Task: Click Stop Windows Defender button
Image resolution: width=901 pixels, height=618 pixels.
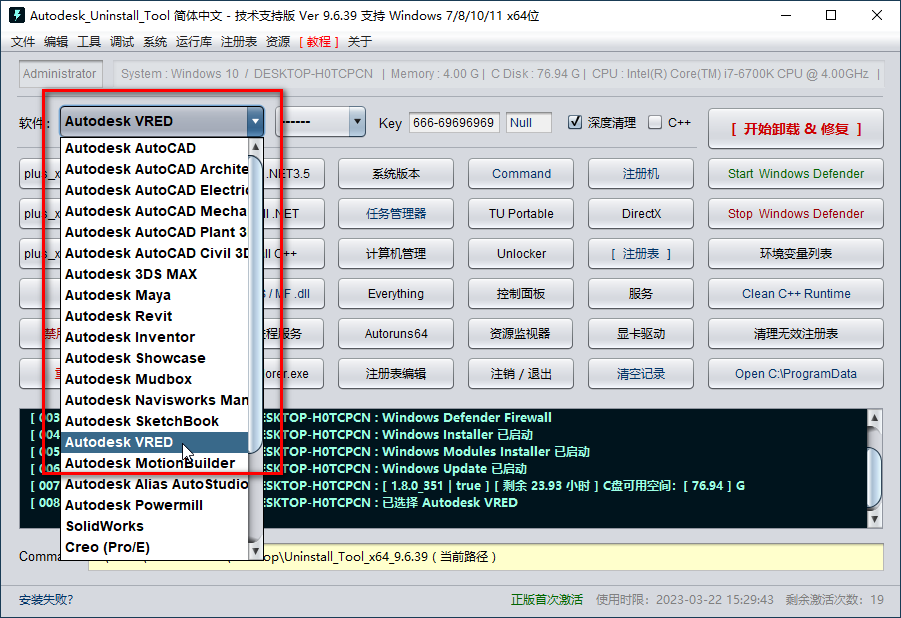Action: pyautogui.click(x=796, y=214)
